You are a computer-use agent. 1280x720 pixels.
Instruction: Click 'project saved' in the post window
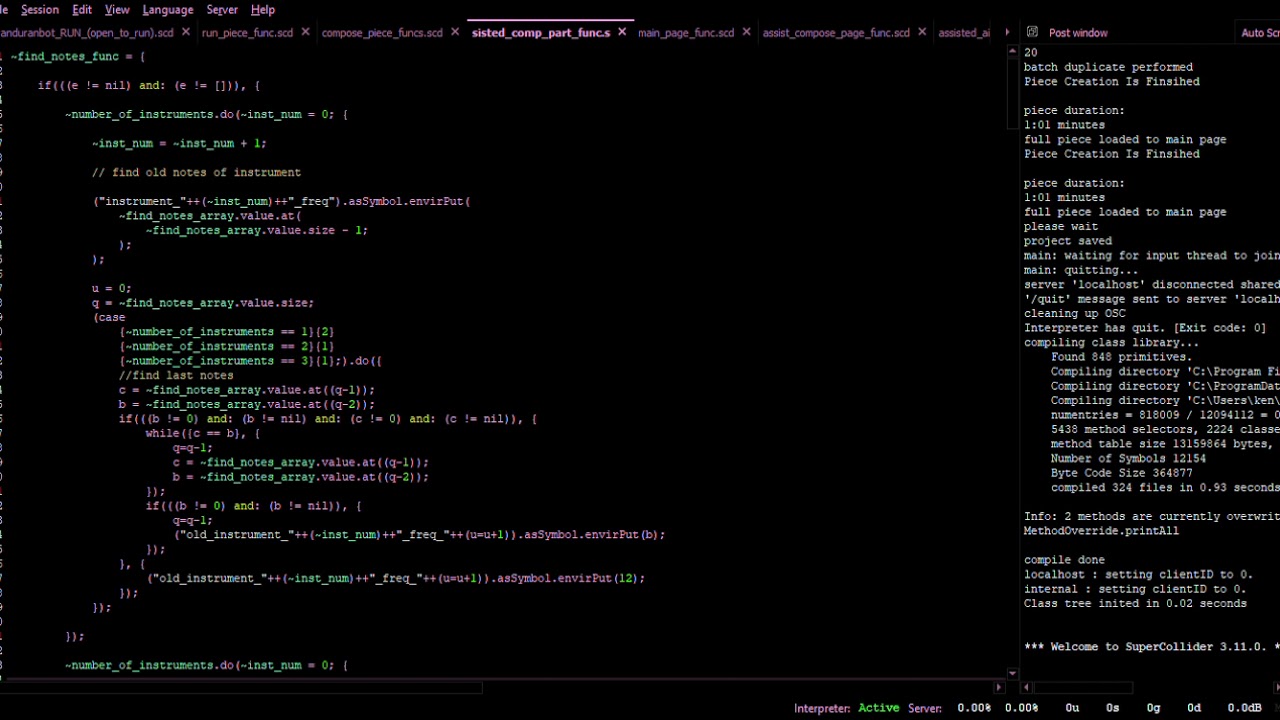click(1067, 241)
